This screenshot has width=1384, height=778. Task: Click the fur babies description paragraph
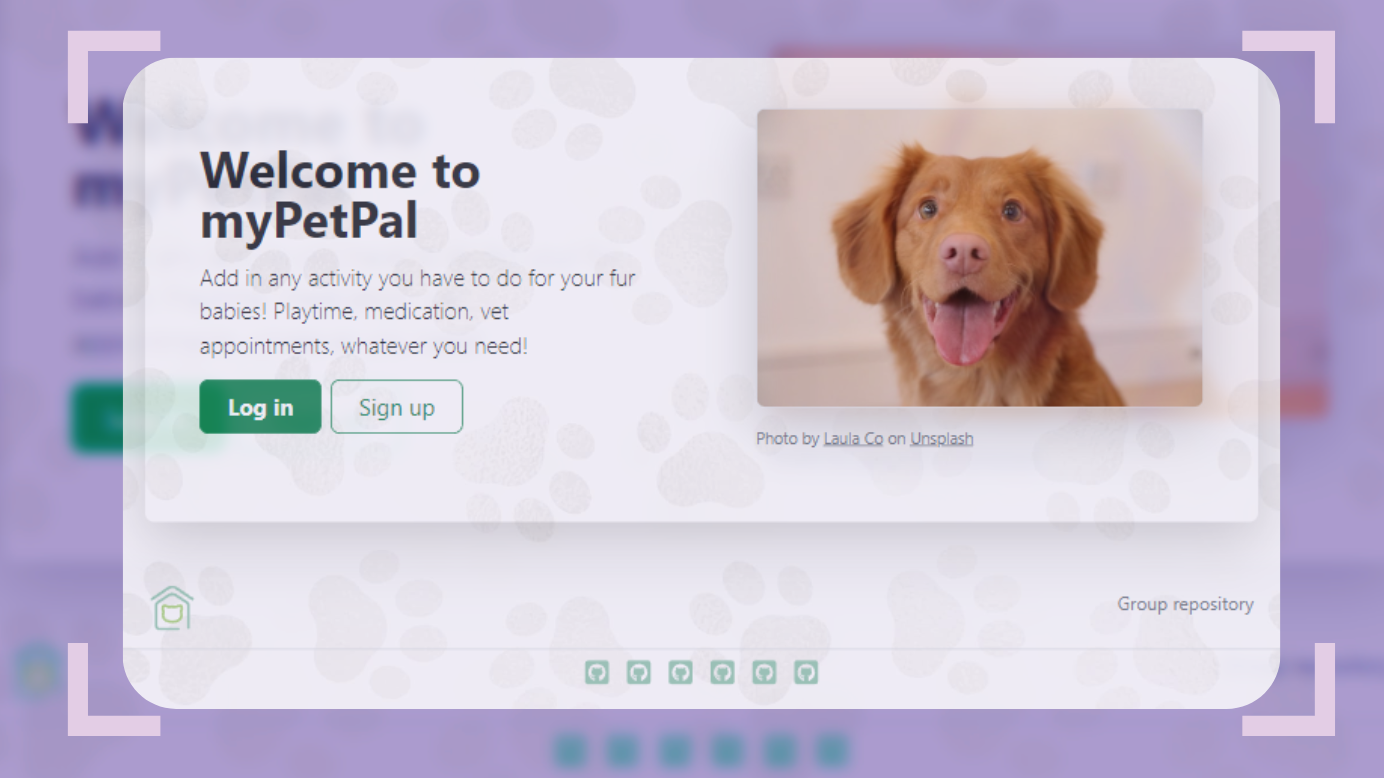coord(418,312)
